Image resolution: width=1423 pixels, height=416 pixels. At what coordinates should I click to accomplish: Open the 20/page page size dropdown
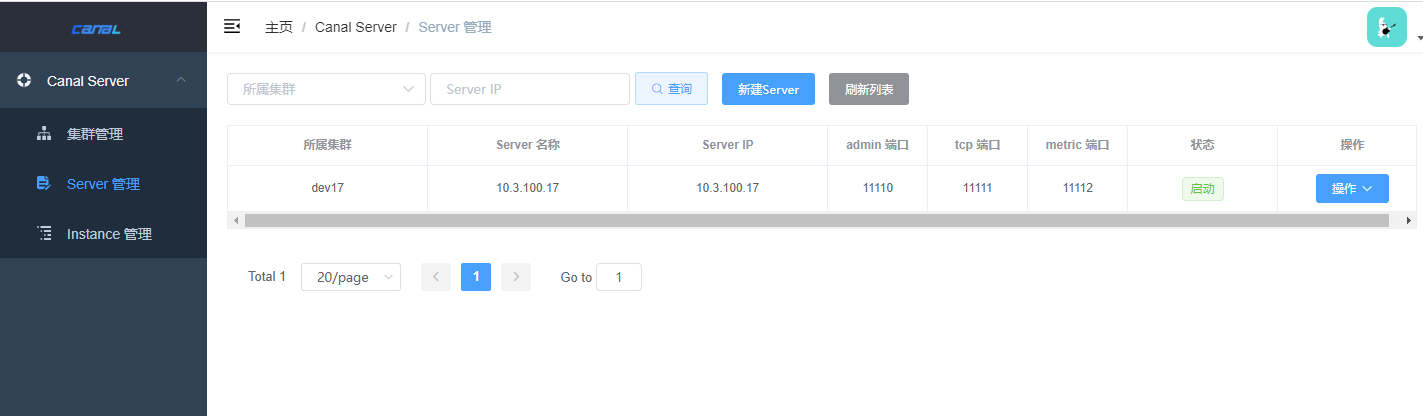point(350,277)
